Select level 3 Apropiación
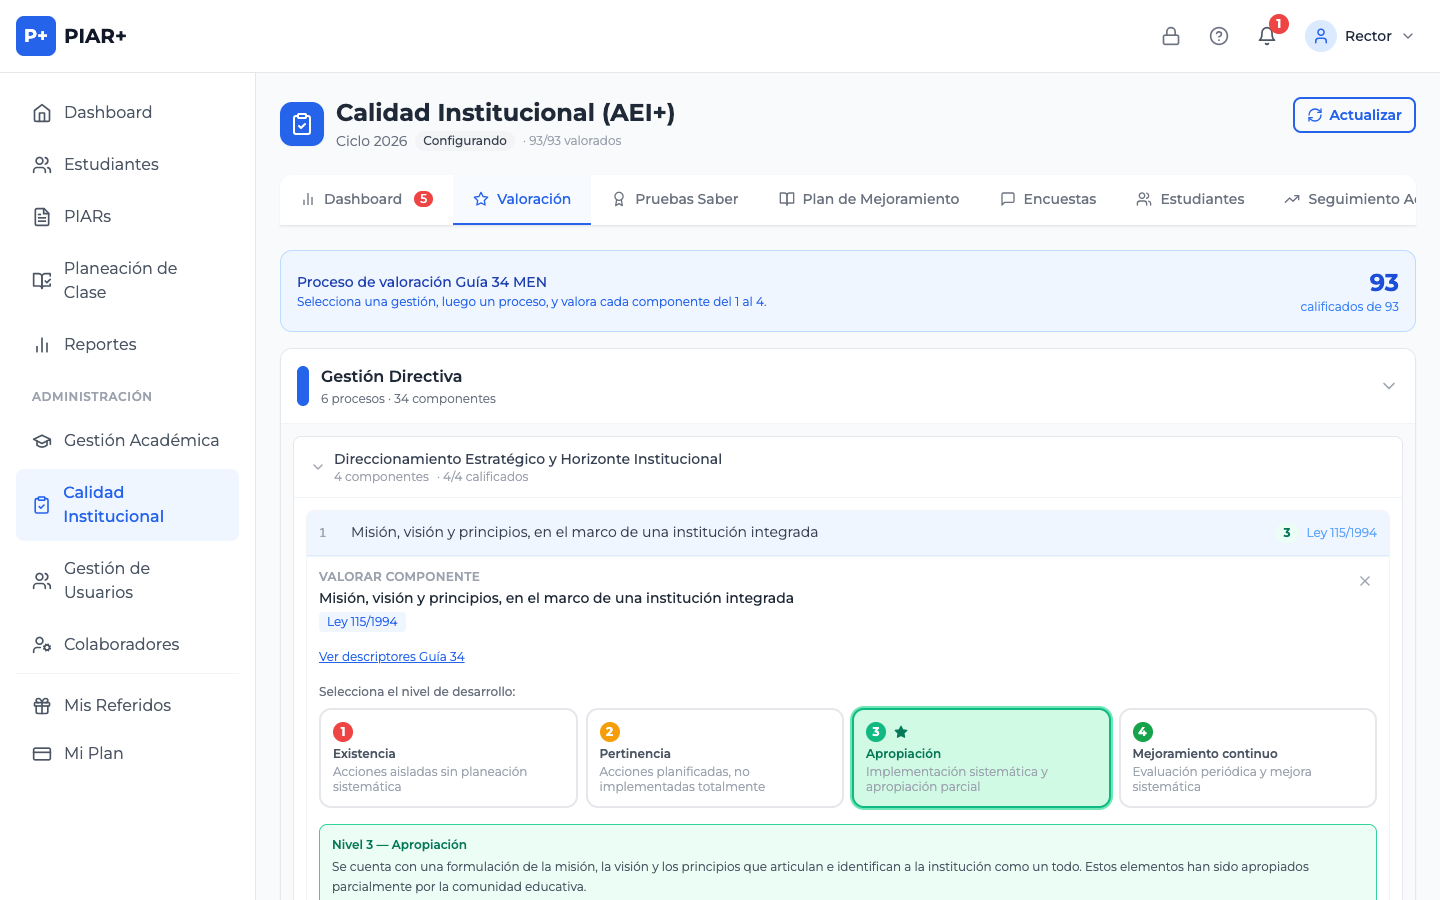 coord(981,758)
